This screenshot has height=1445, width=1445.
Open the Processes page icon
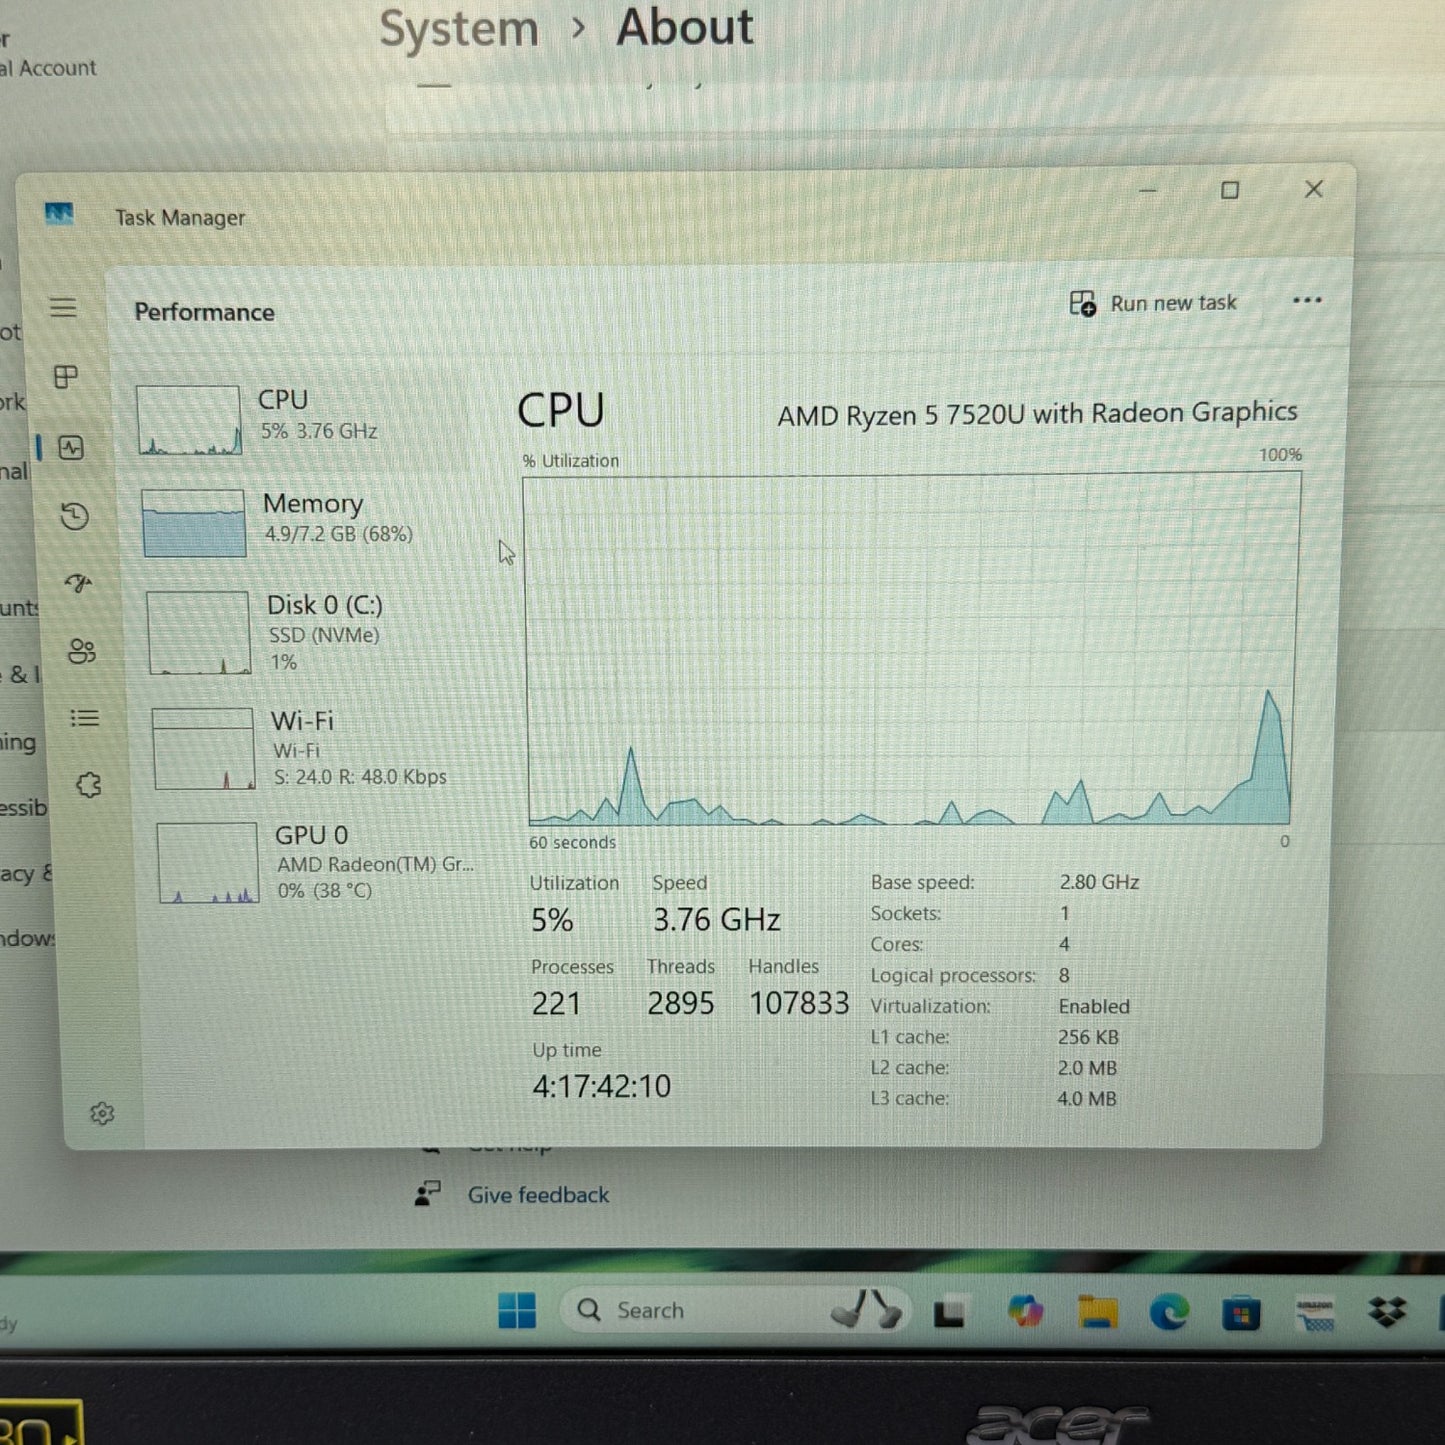click(66, 377)
